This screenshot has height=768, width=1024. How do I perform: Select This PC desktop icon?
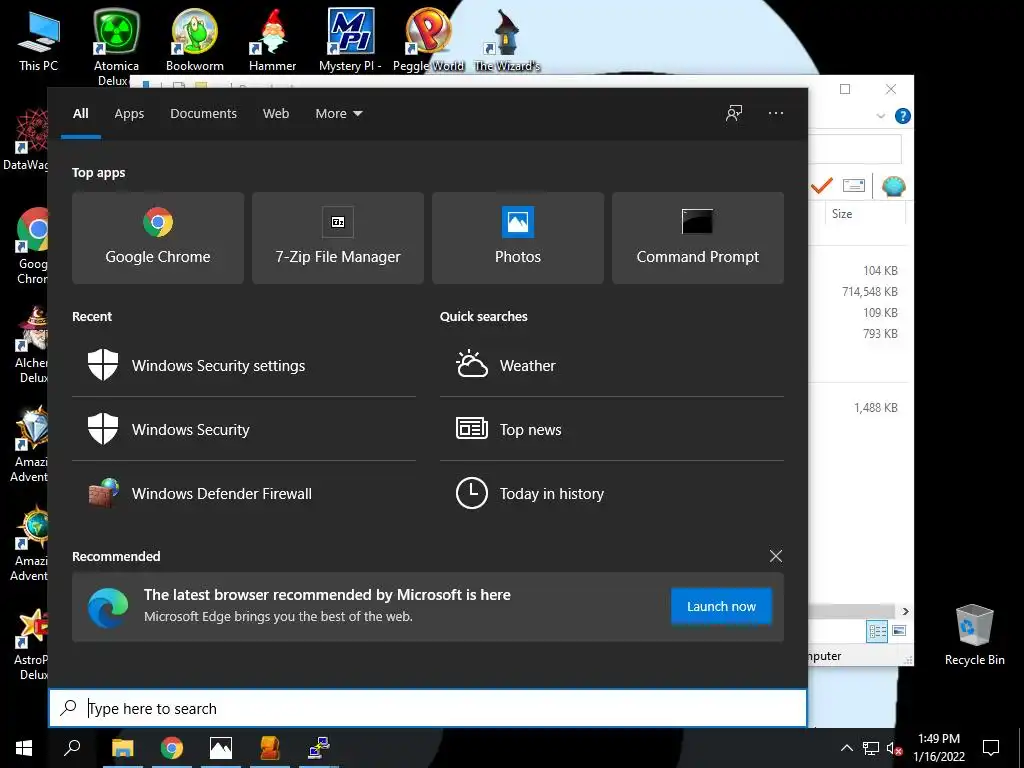(39, 40)
